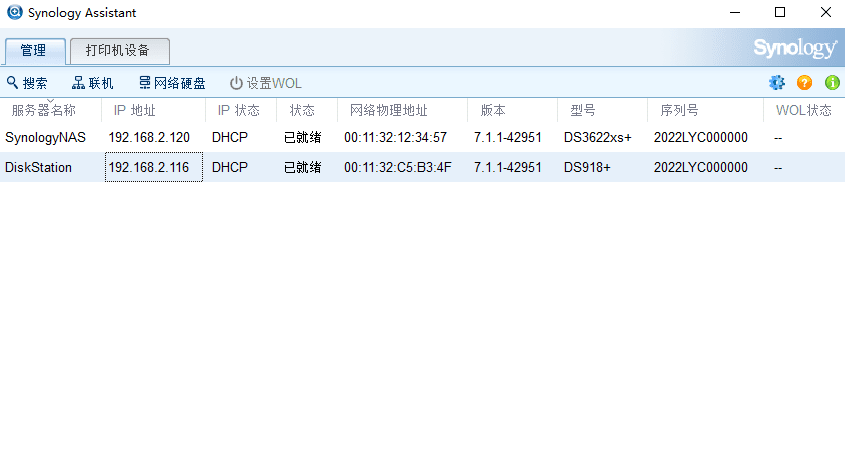The height and width of the screenshot is (455, 845).
Task: Close the Synology Assistant window
Action: pyautogui.click(x=826, y=12)
